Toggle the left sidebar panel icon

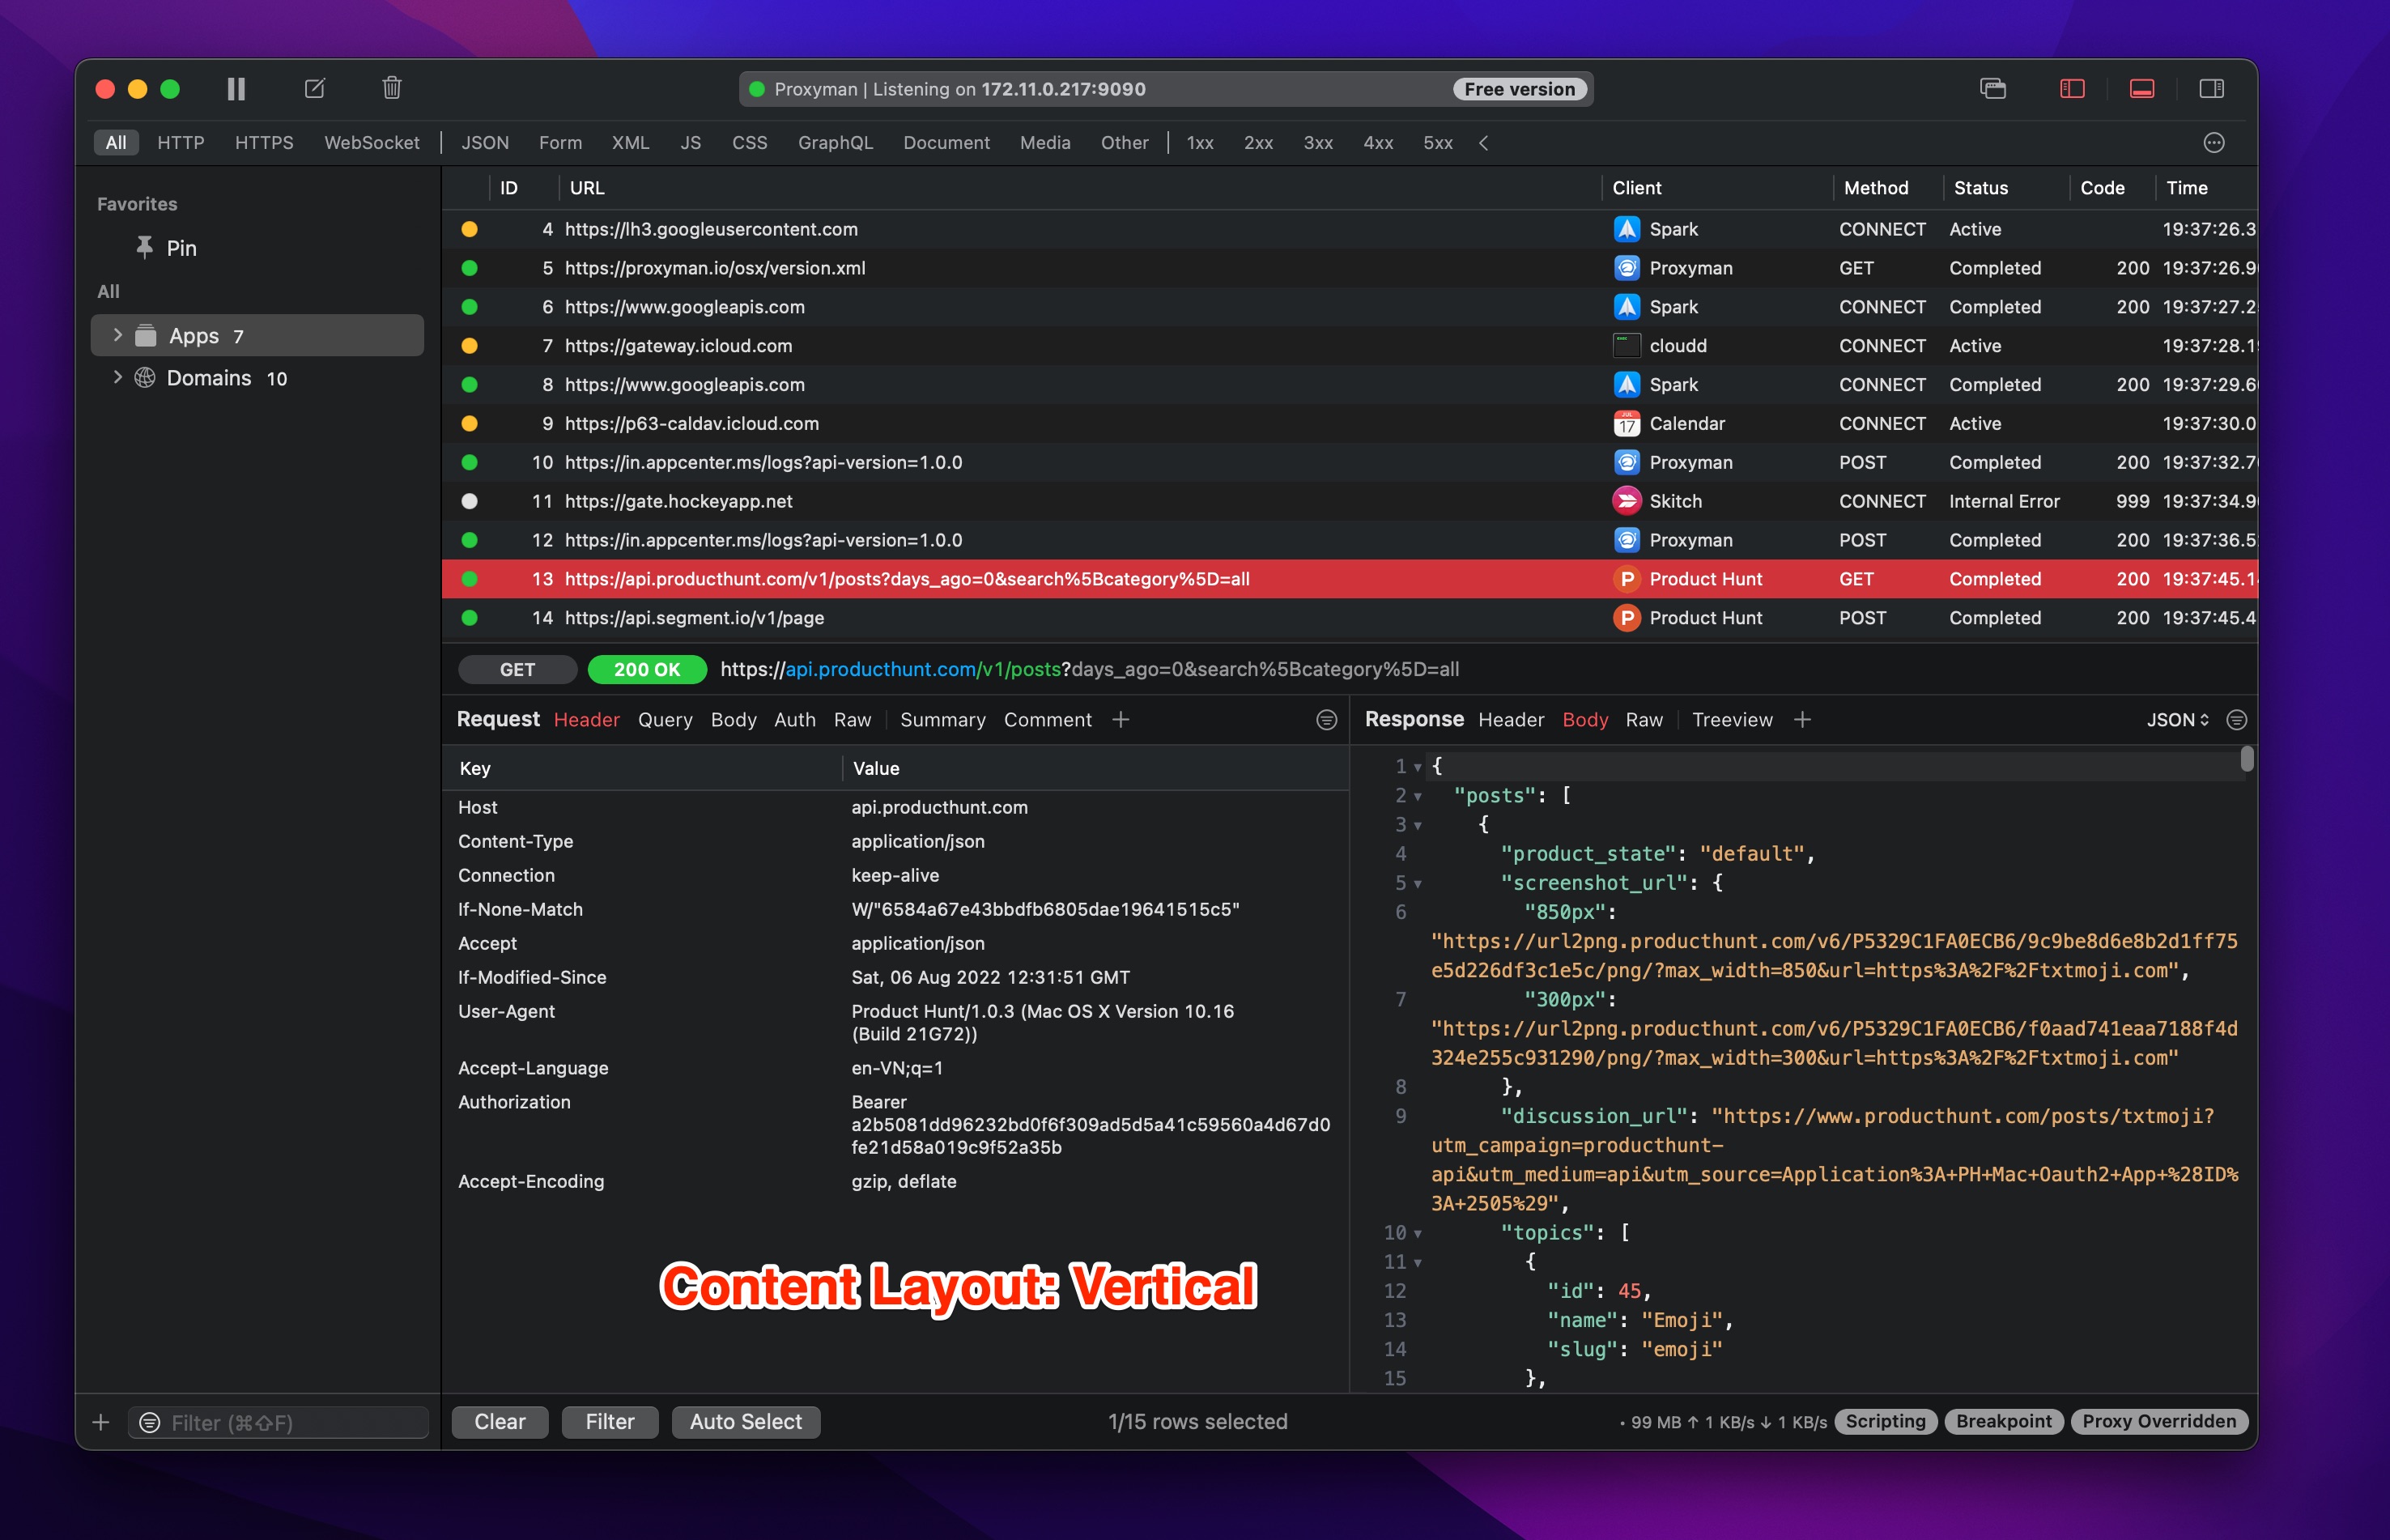click(x=2071, y=89)
